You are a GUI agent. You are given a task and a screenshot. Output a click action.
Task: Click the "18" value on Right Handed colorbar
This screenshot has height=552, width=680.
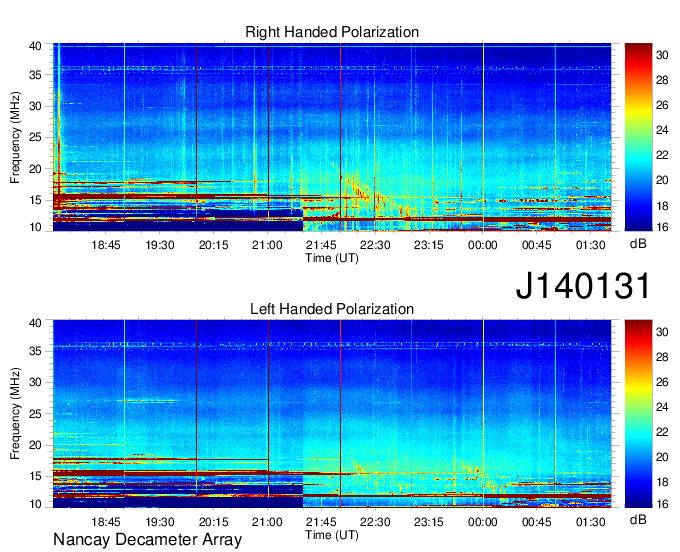click(662, 206)
